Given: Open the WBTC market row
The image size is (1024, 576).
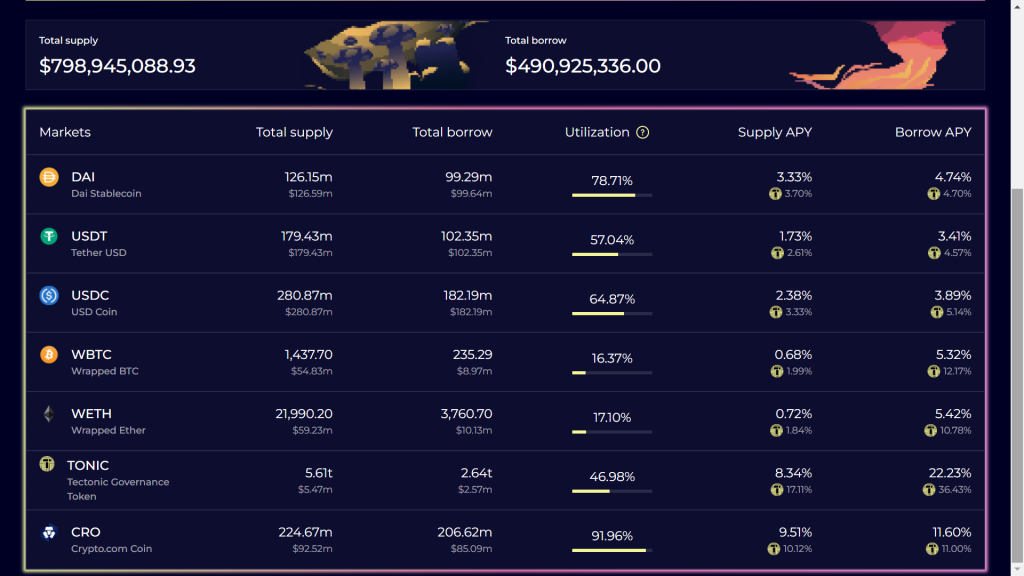Looking at the screenshot, I should pos(505,362).
